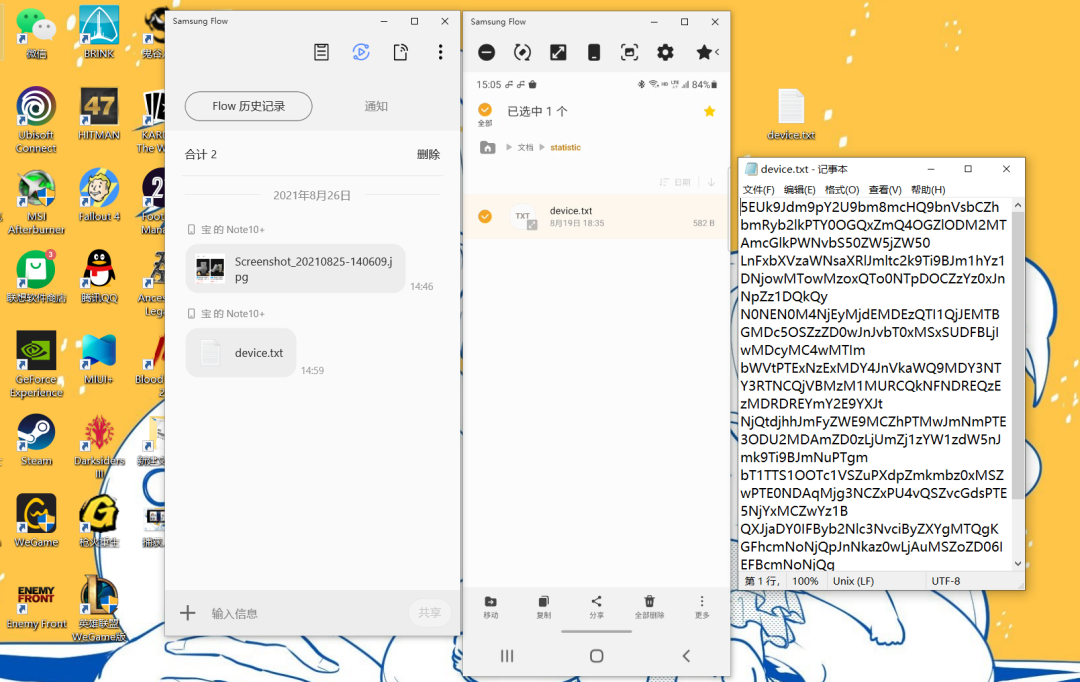This screenshot has height=682, width=1080.
Task: Open the clipboard list icon in Samsung Flow
Action: 321,52
